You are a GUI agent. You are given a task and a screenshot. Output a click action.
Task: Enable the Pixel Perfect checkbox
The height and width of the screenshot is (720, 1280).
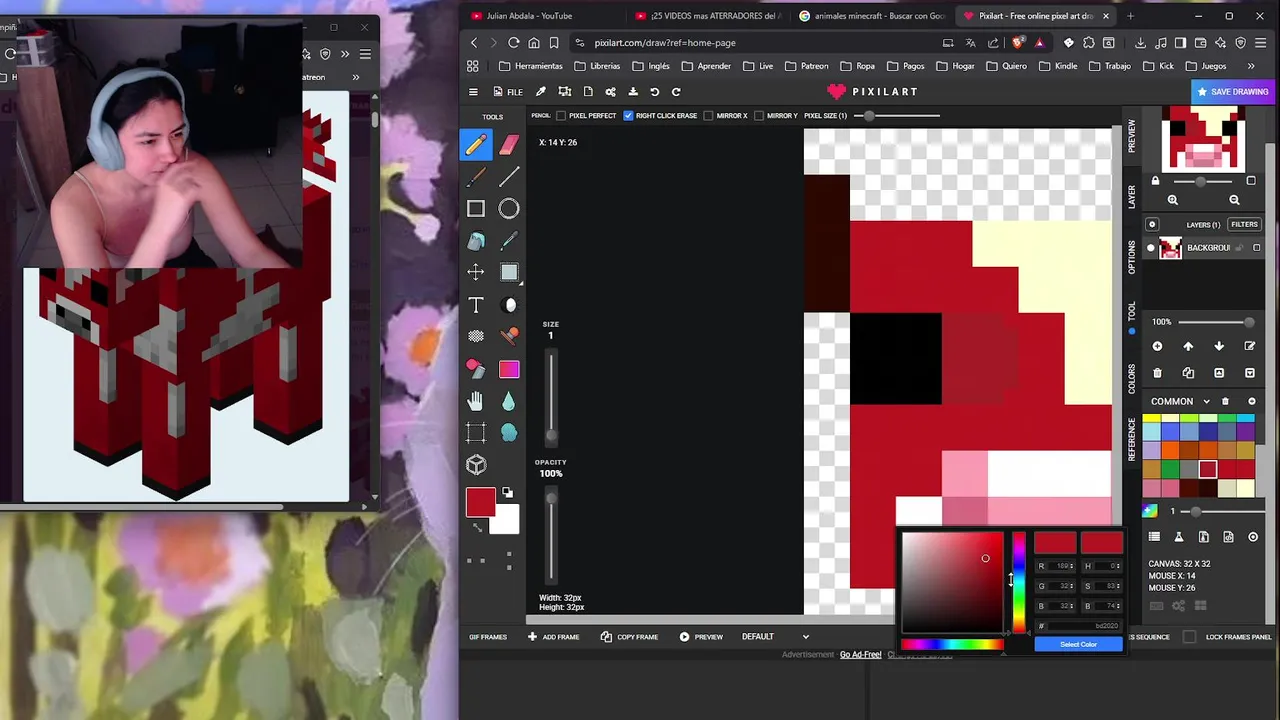point(561,116)
